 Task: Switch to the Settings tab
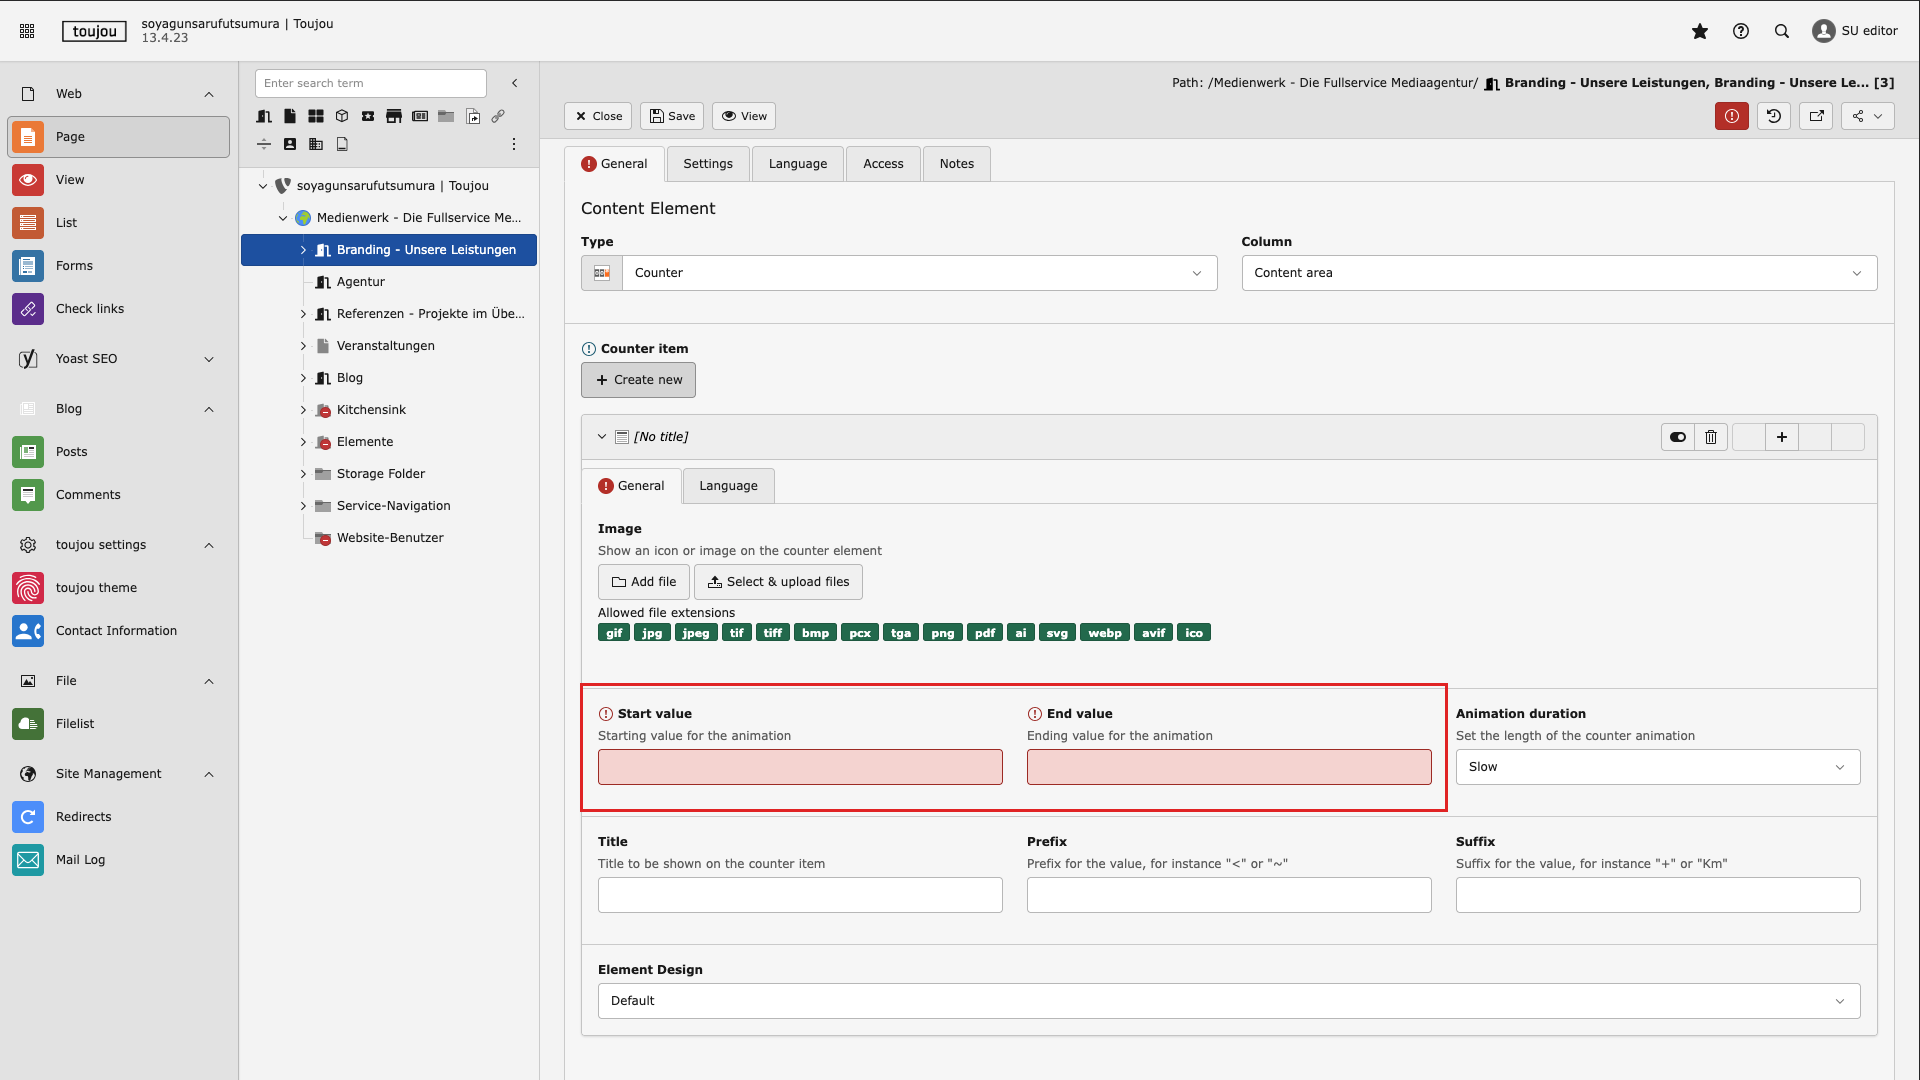(708, 164)
